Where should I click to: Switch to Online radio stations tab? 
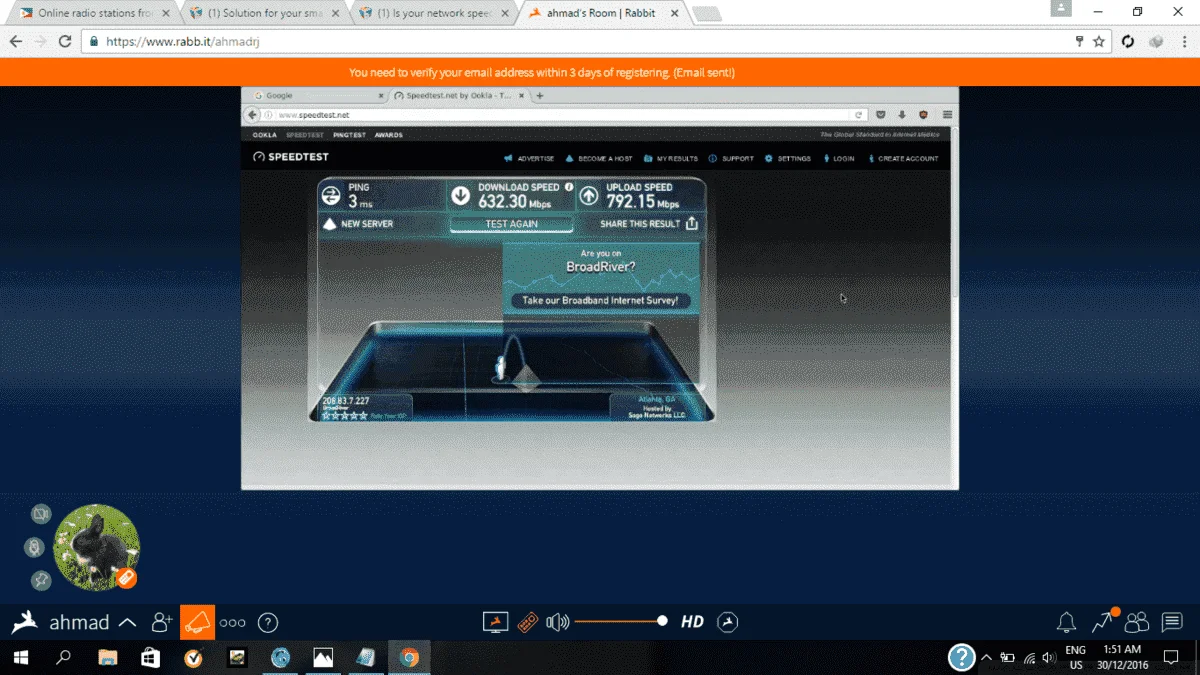pos(94,13)
